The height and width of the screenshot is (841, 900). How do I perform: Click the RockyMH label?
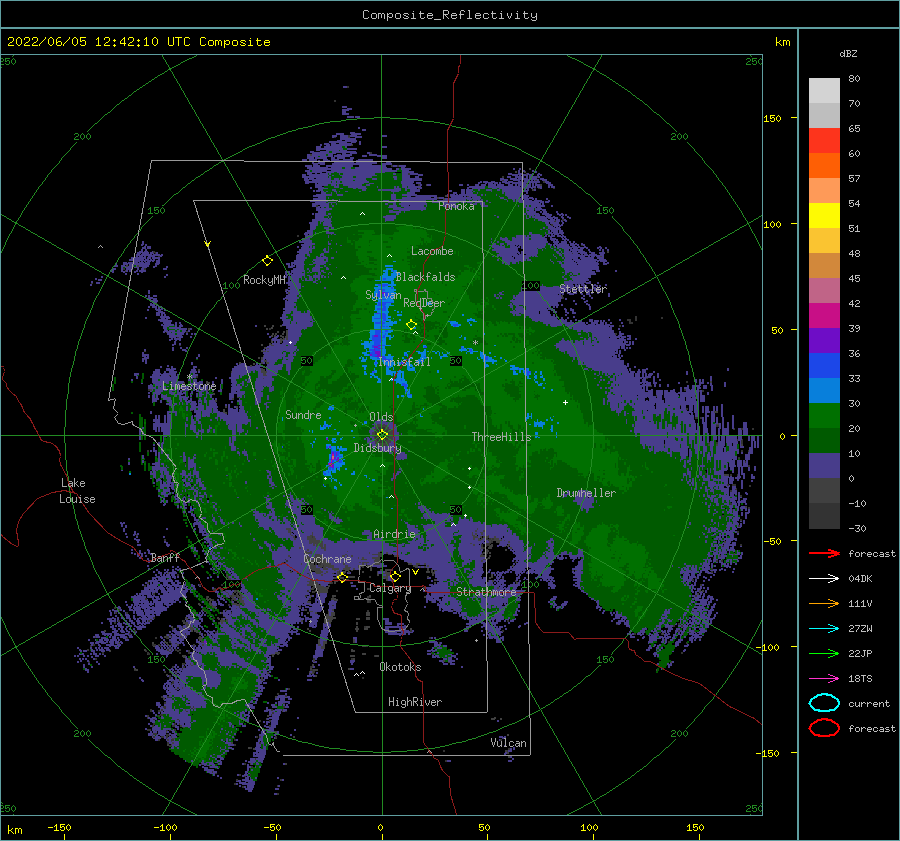[264, 280]
